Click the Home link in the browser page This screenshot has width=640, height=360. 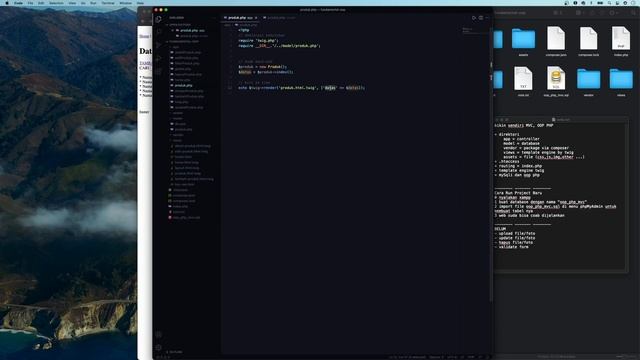[144, 36]
